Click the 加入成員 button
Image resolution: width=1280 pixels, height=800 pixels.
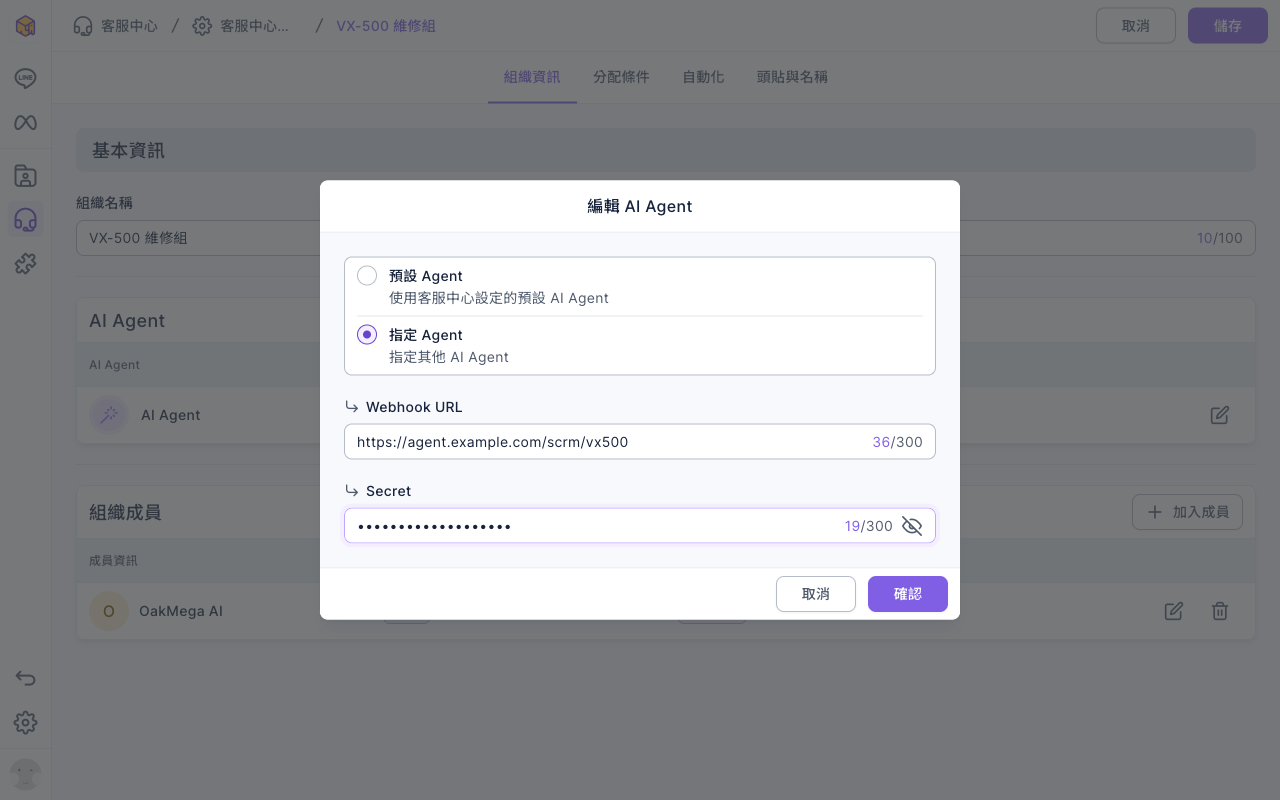[x=1188, y=512]
